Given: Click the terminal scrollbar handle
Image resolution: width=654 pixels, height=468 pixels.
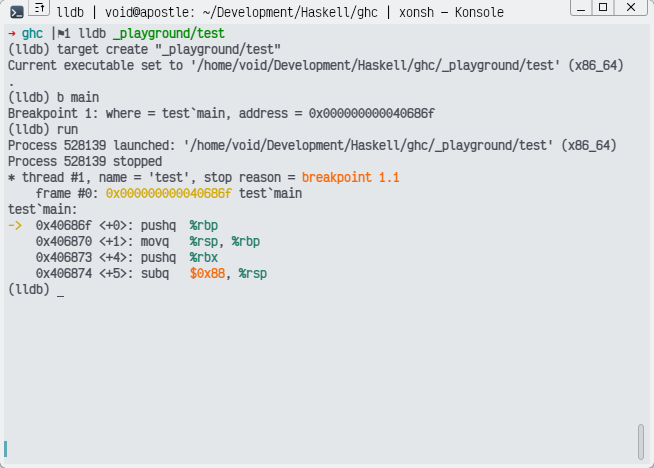Looking at the screenshot, I should 640,440.
